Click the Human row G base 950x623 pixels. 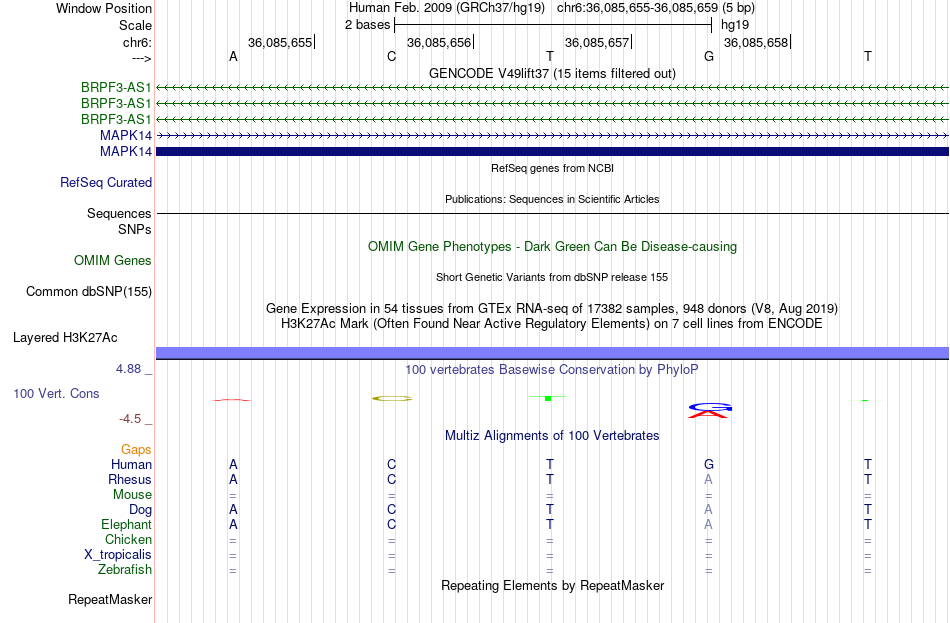click(x=709, y=465)
